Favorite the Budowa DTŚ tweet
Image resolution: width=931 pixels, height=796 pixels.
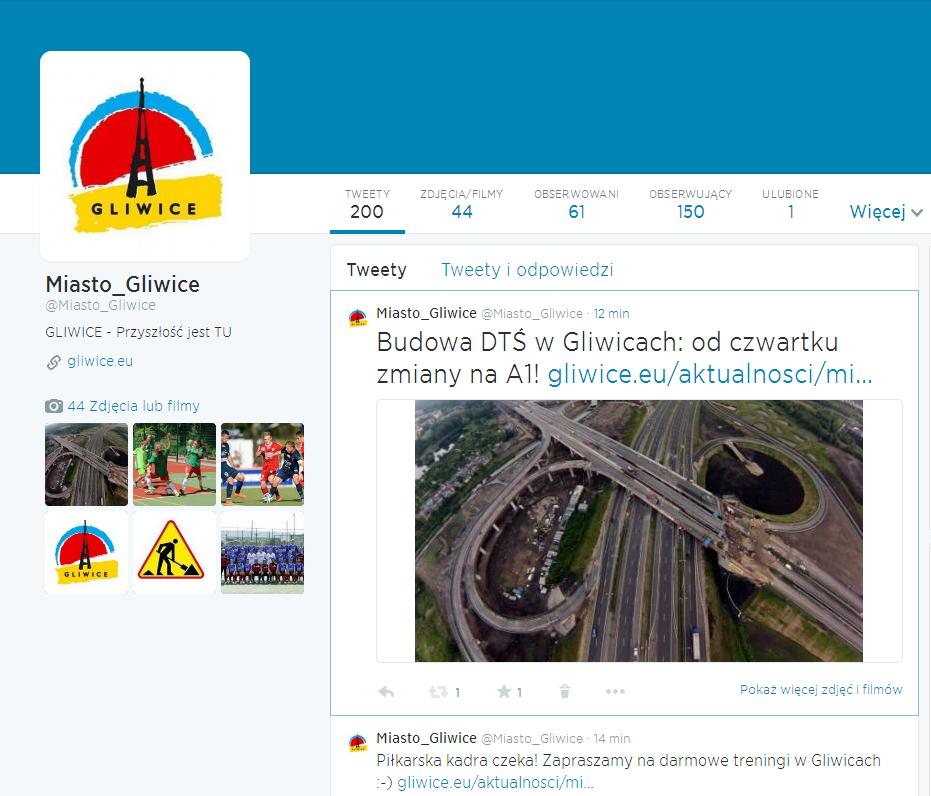tap(504, 691)
